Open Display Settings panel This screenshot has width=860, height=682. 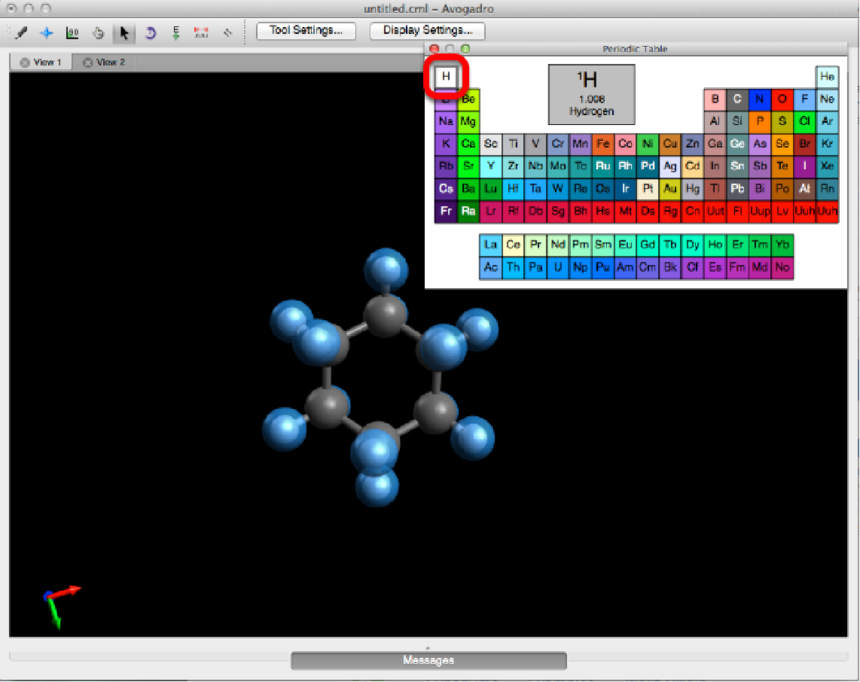(427, 30)
